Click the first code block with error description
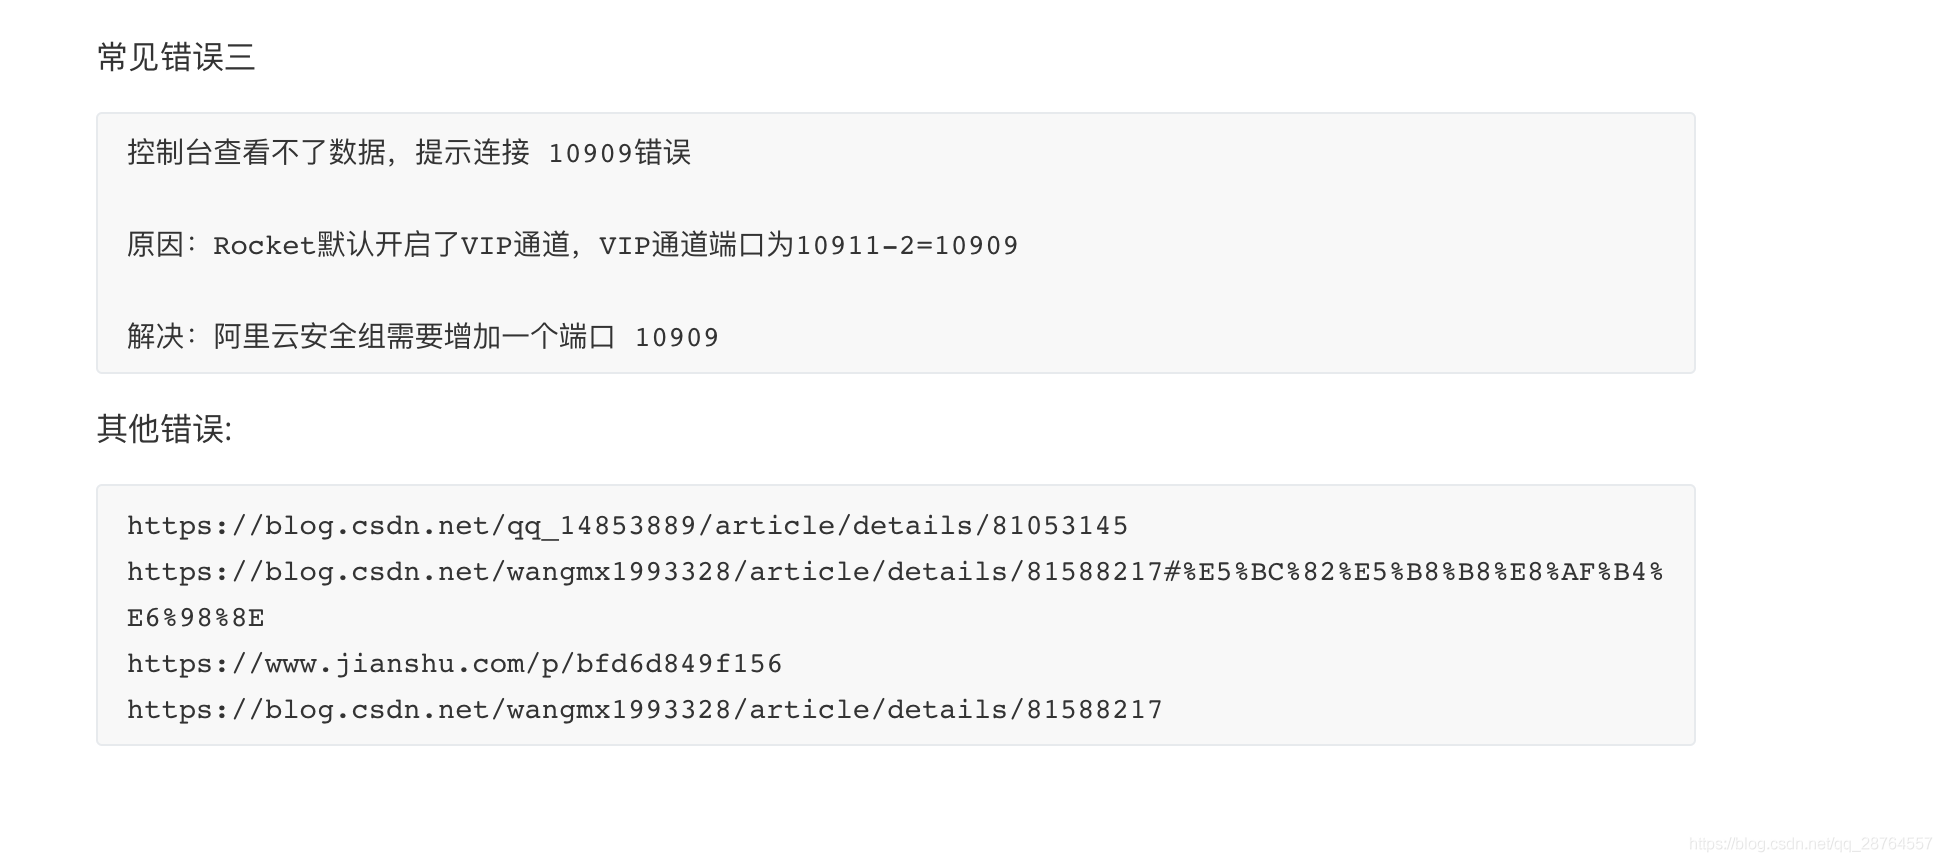The image size is (1942, 862). [x=895, y=243]
